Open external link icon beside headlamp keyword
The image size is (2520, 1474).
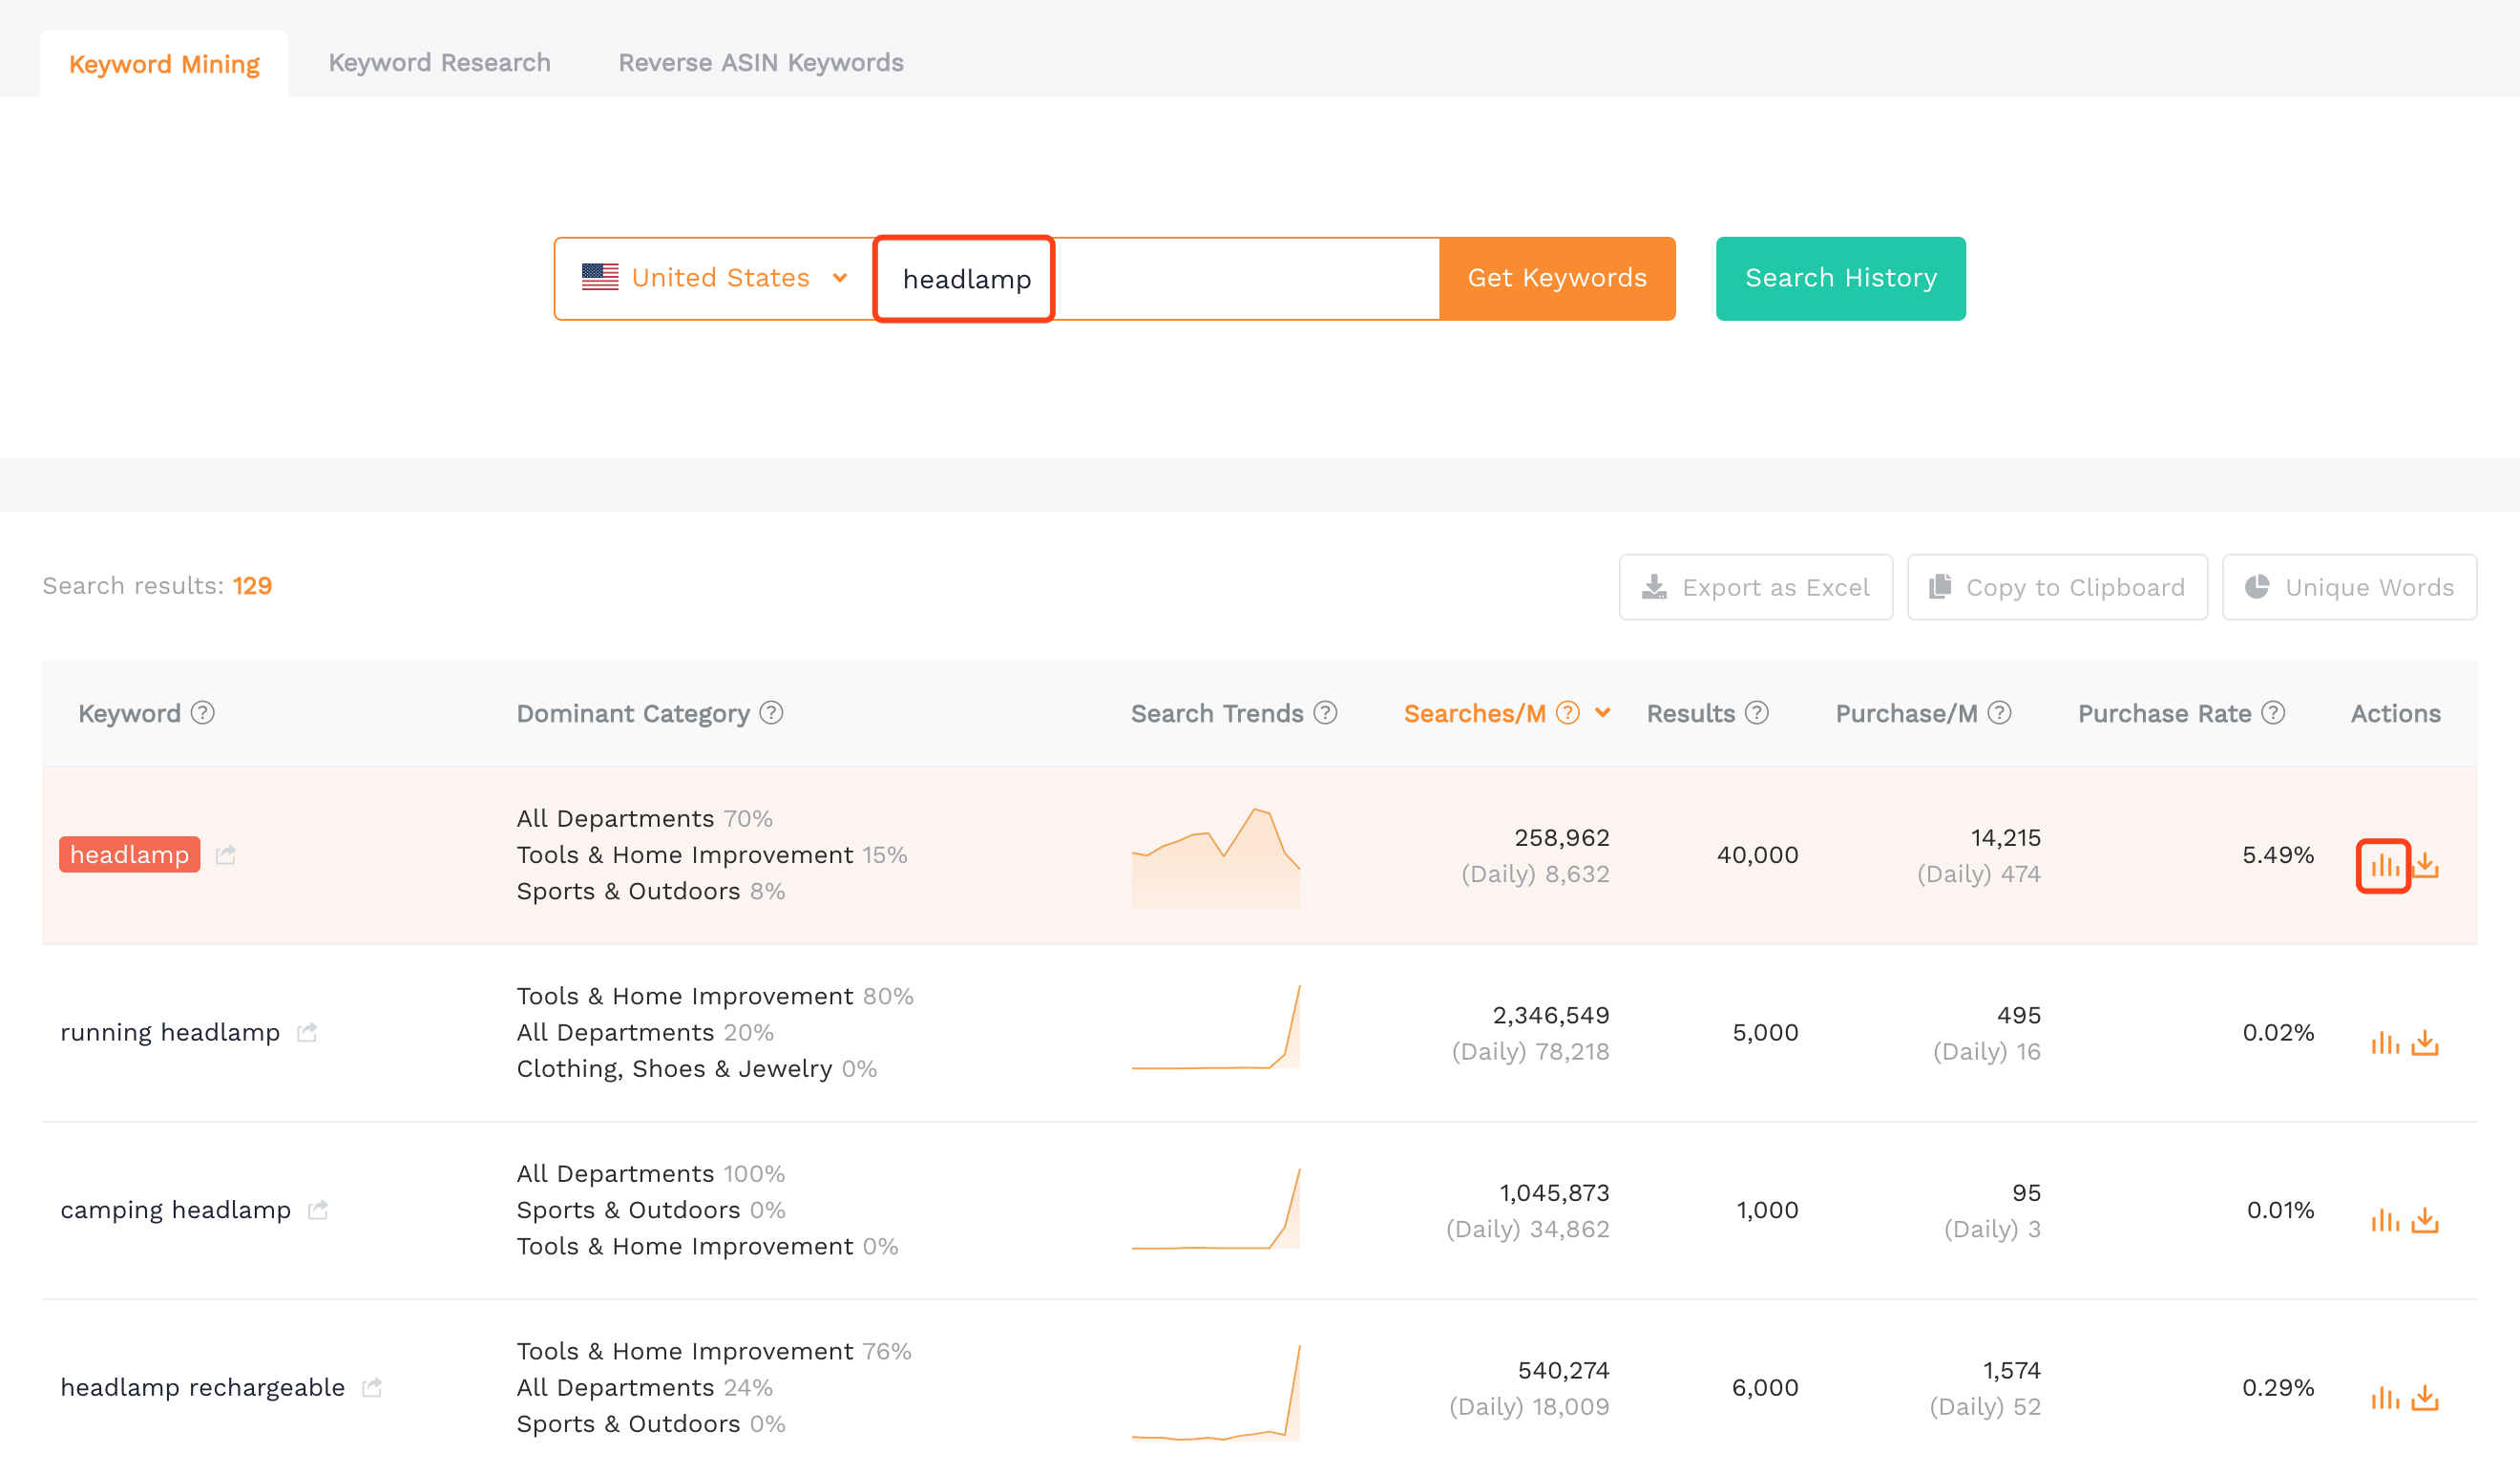pos(226,855)
